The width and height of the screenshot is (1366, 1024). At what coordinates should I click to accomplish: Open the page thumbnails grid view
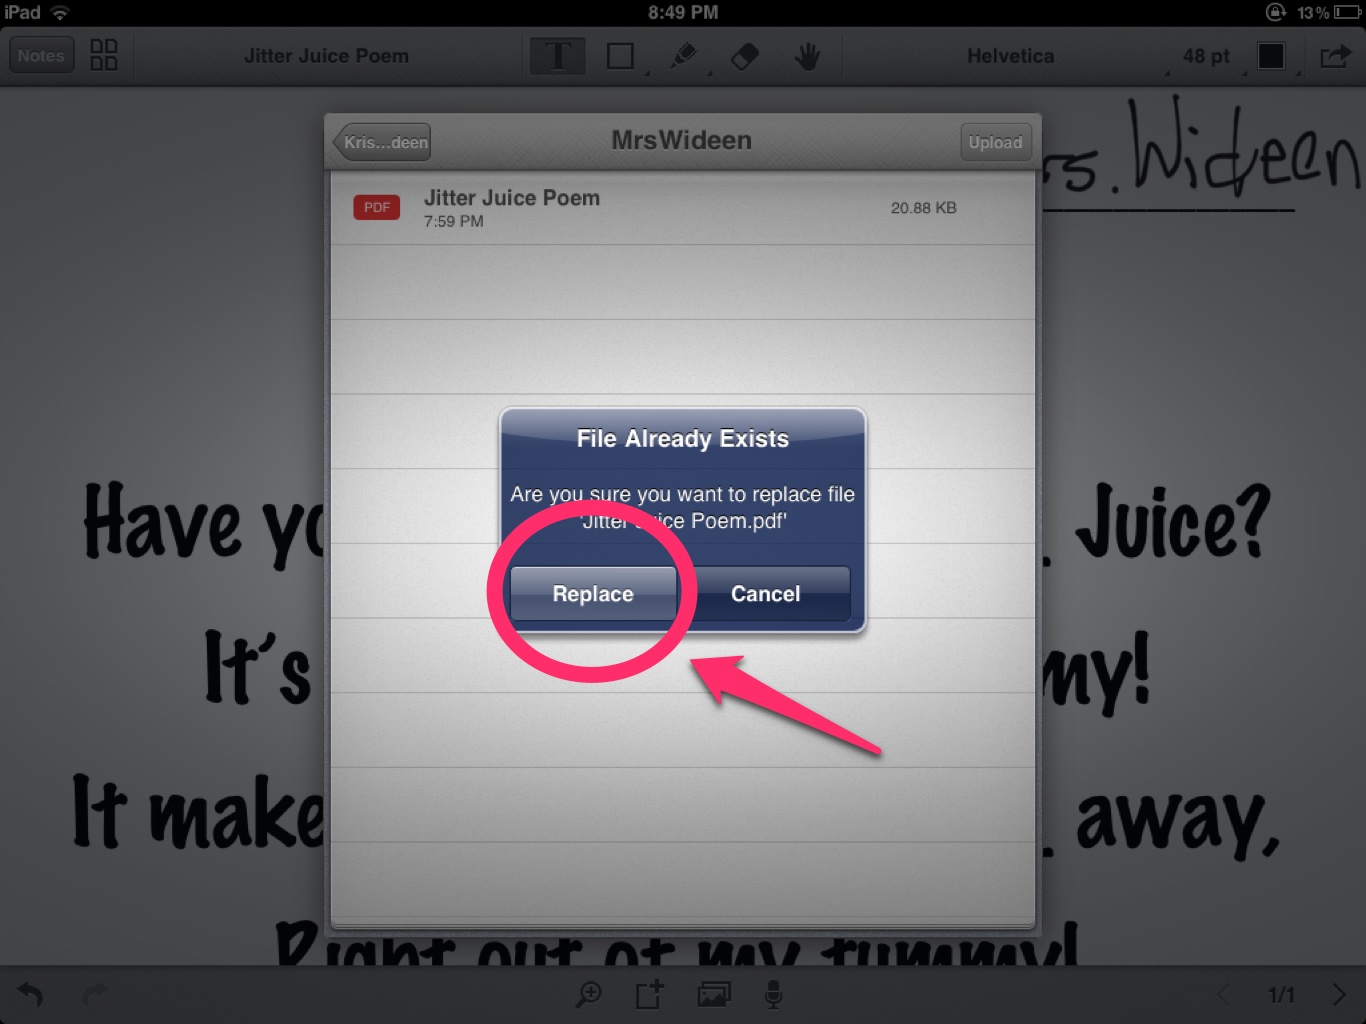coord(104,55)
